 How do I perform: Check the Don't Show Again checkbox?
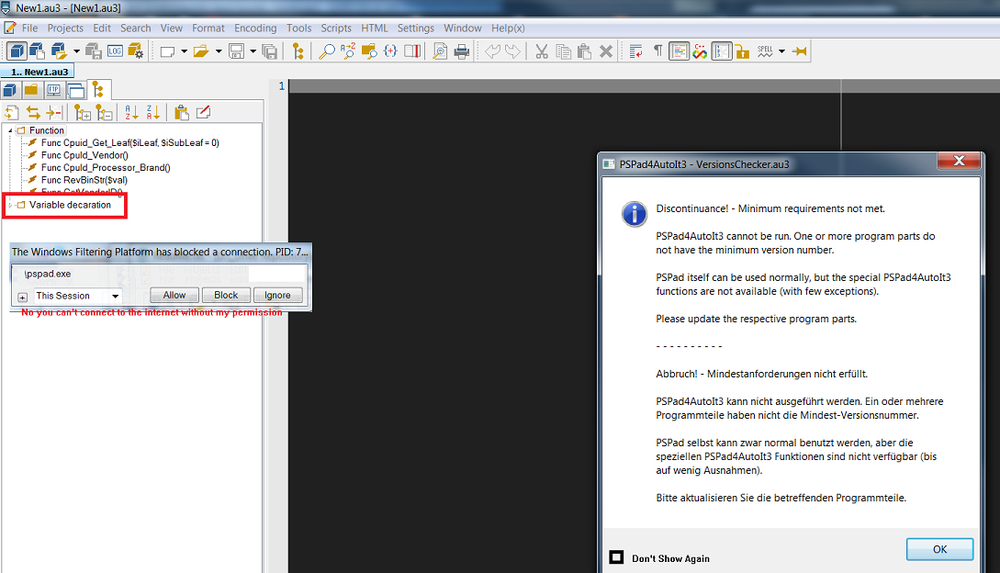coord(617,558)
